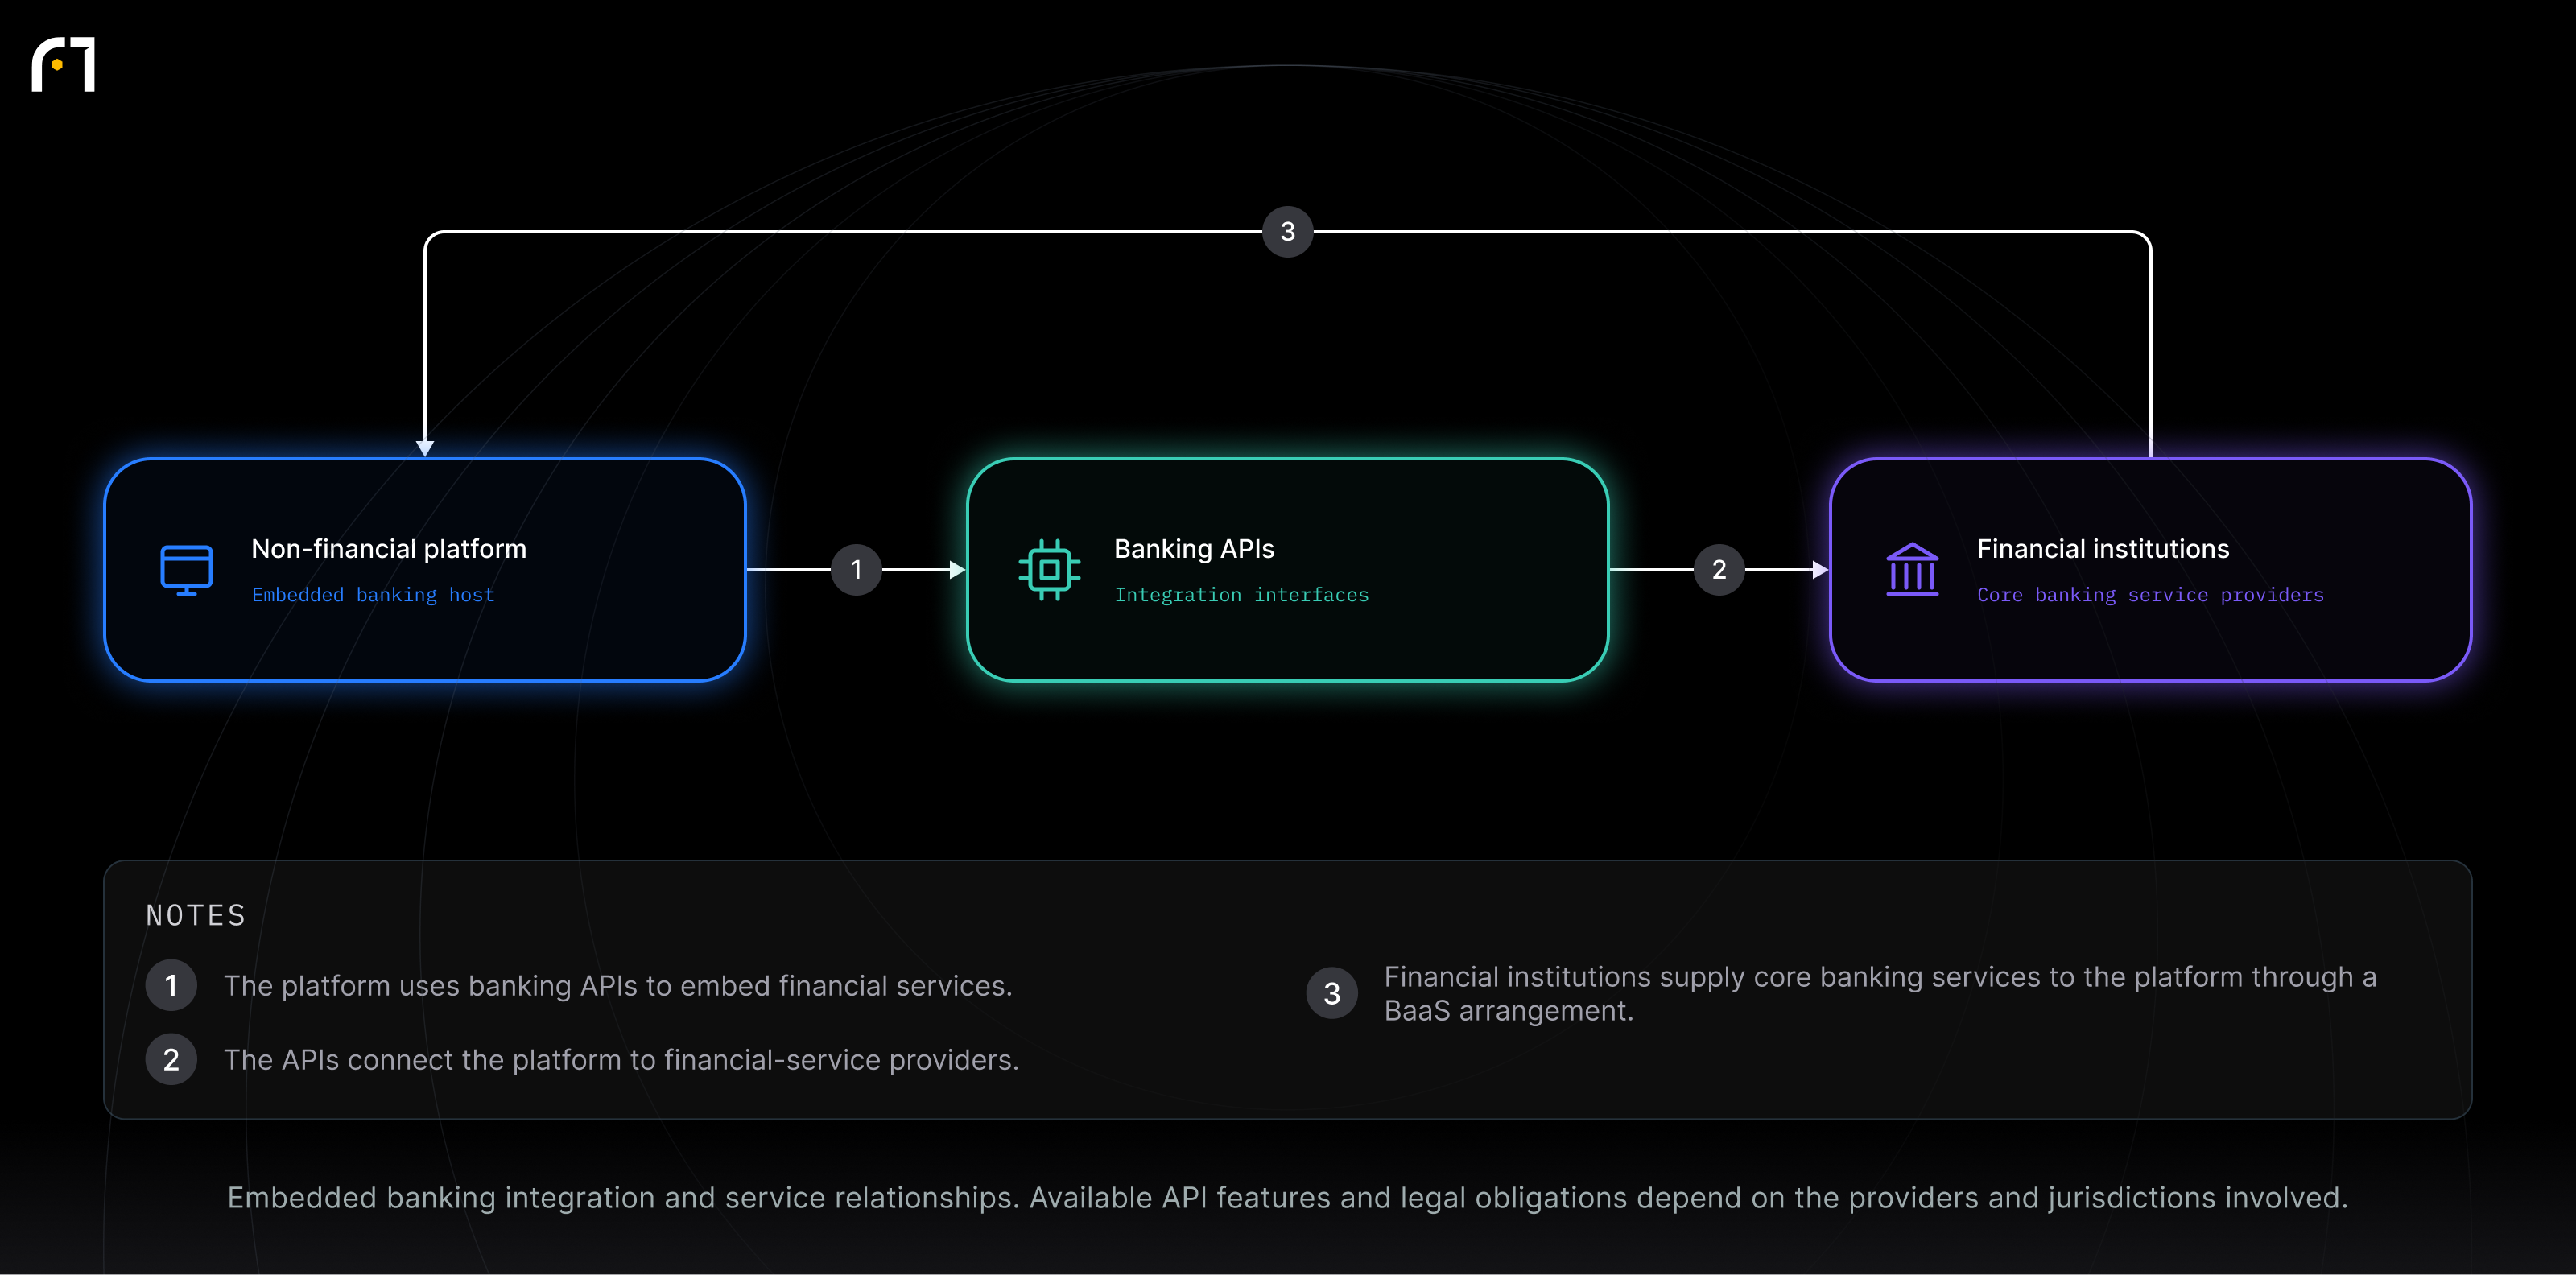Select the 'Financial institutions' title
Image resolution: width=2576 pixels, height=1275 pixels.
pos(2103,549)
